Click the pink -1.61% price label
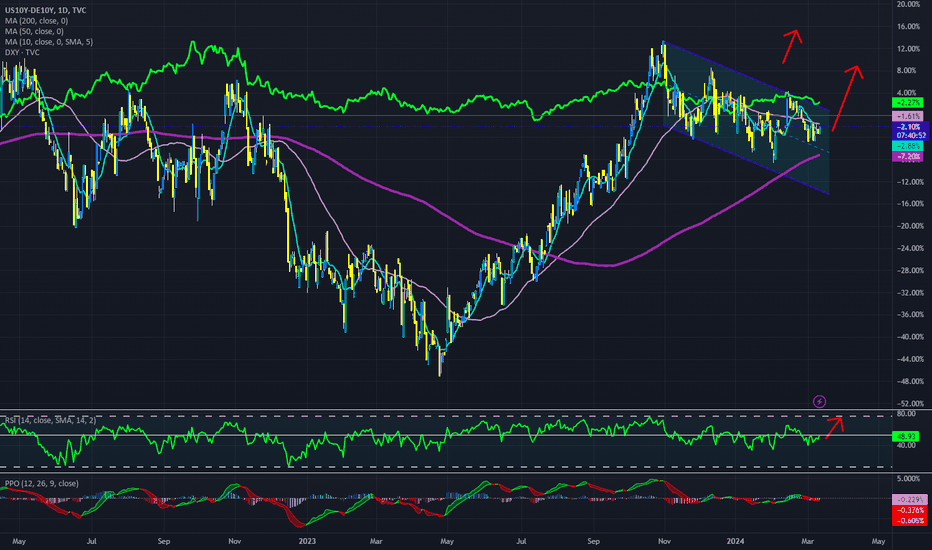Viewport: 932px width, 550px height. point(908,117)
